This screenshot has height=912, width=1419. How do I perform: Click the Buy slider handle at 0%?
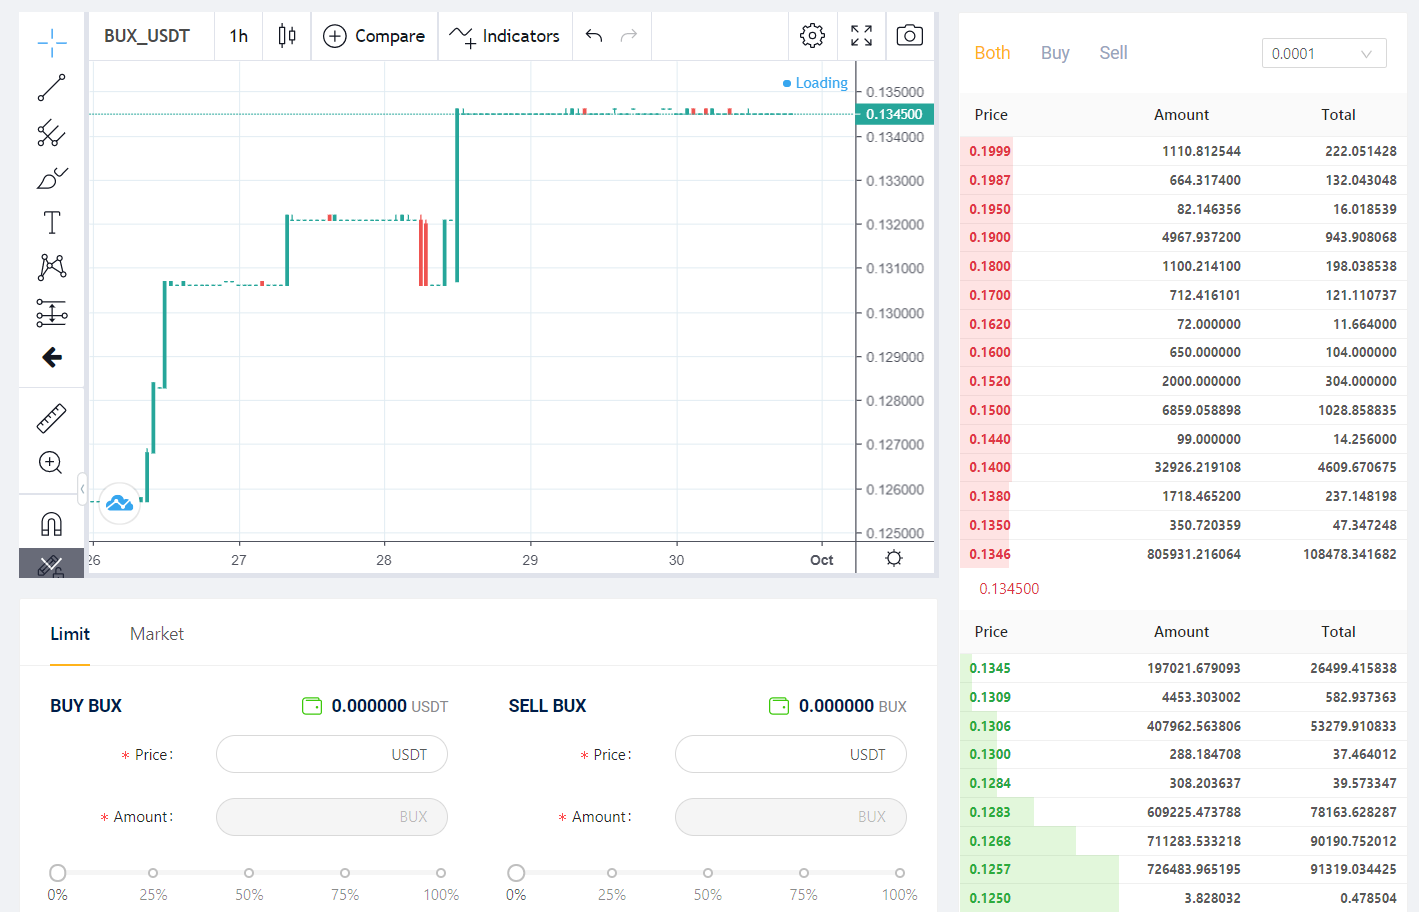(58, 873)
